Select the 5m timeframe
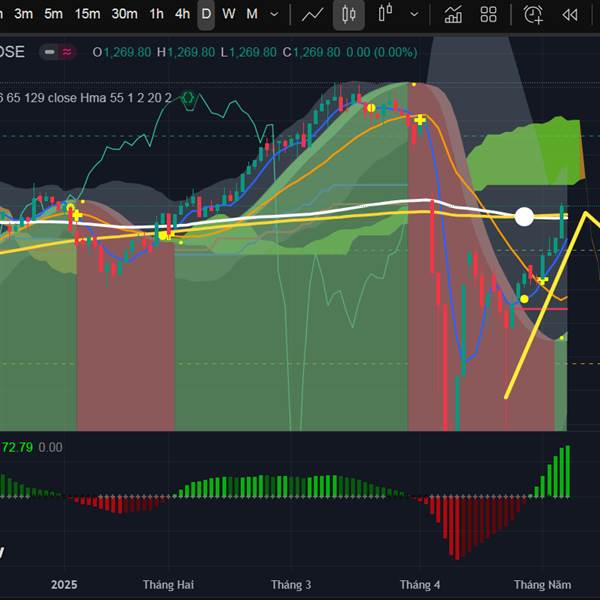The height and width of the screenshot is (600, 600). (x=53, y=14)
